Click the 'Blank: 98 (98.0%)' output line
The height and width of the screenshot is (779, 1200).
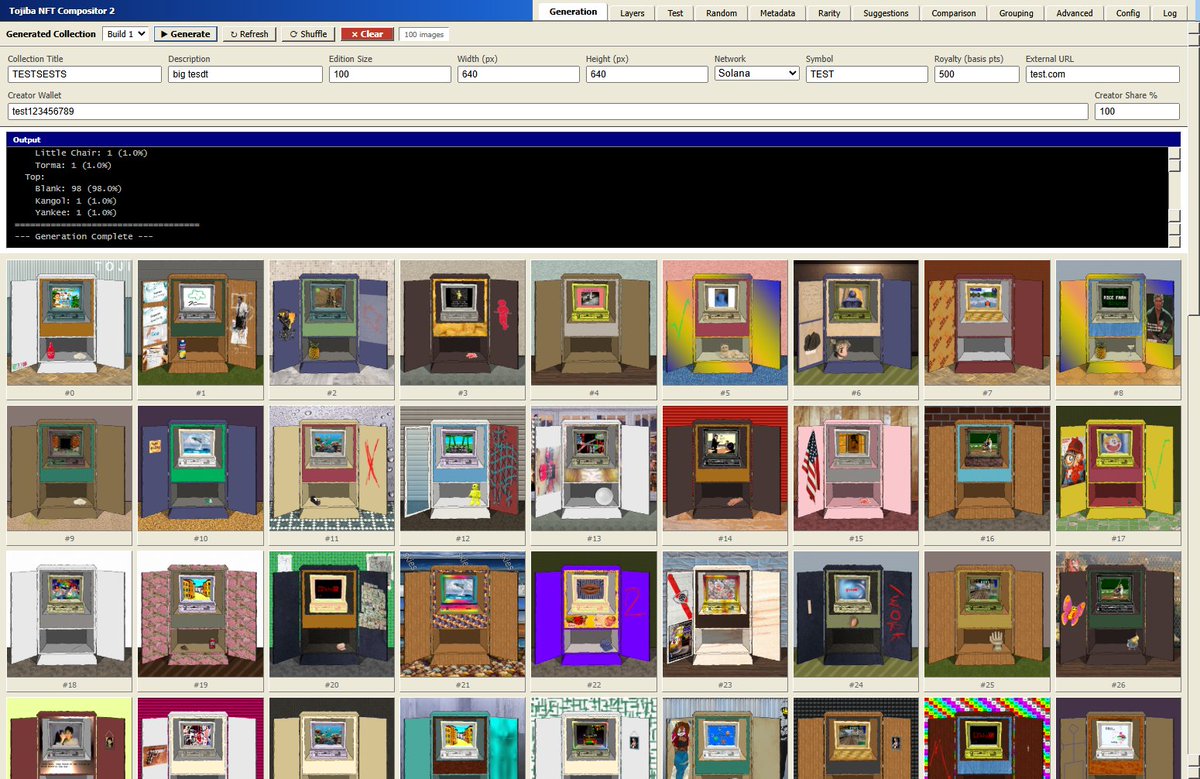(x=78, y=189)
